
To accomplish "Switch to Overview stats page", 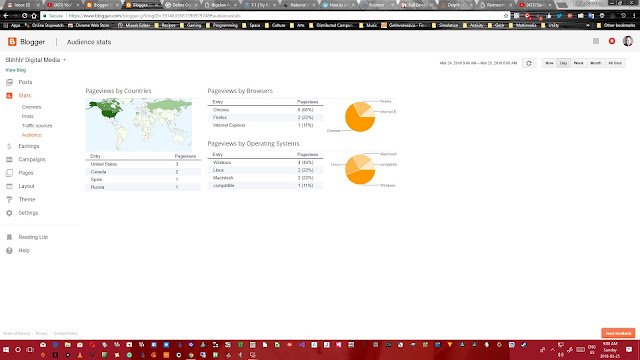I will pyautogui.click(x=31, y=107).
